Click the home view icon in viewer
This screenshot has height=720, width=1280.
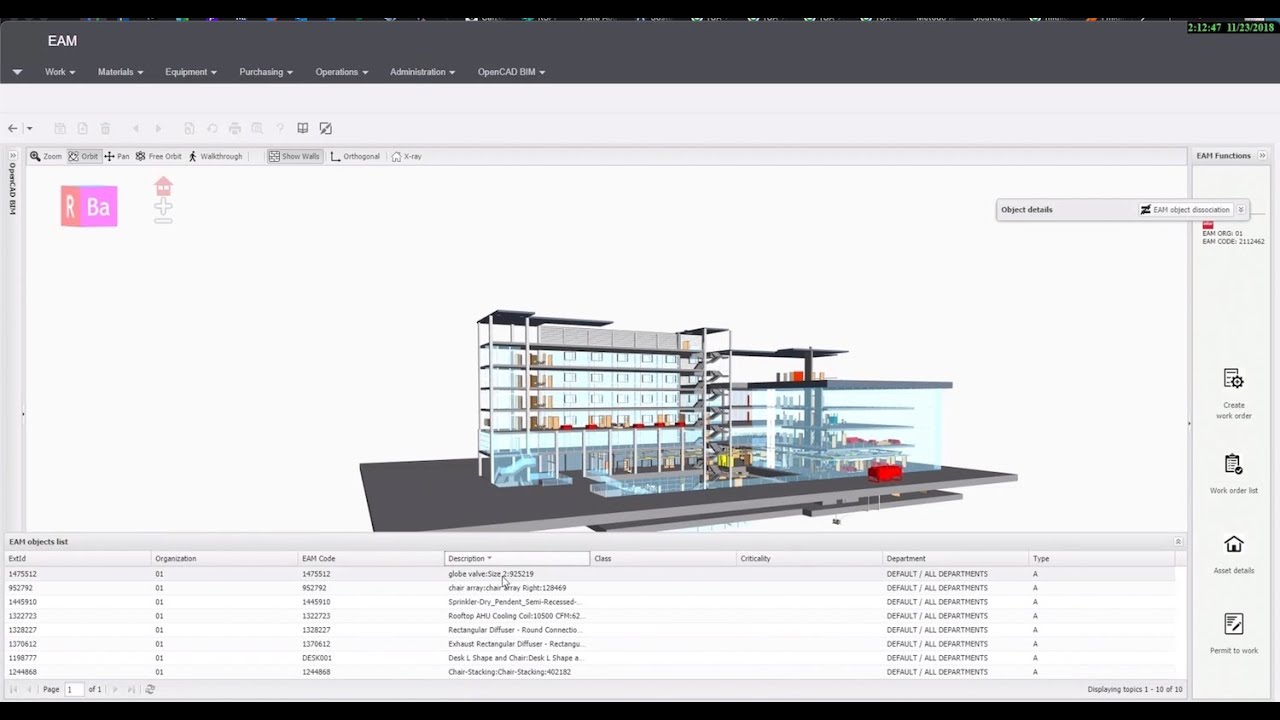[x=163, y=187]
